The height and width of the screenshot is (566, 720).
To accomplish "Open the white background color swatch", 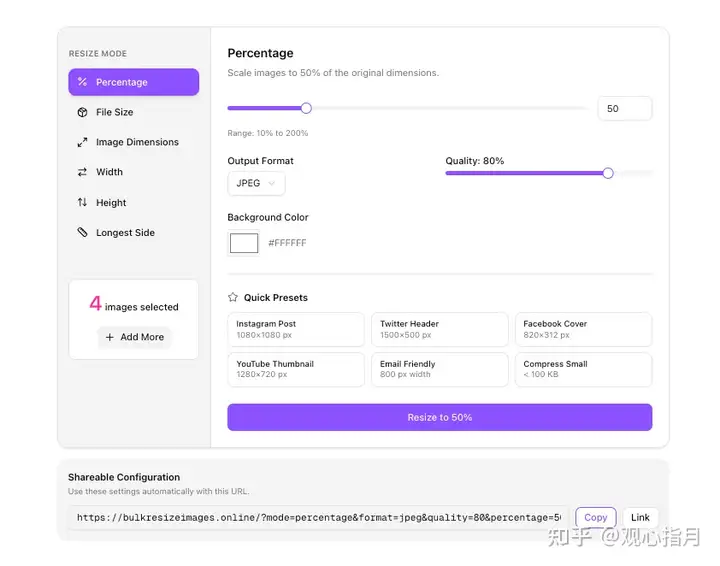I will click(244, 243).
